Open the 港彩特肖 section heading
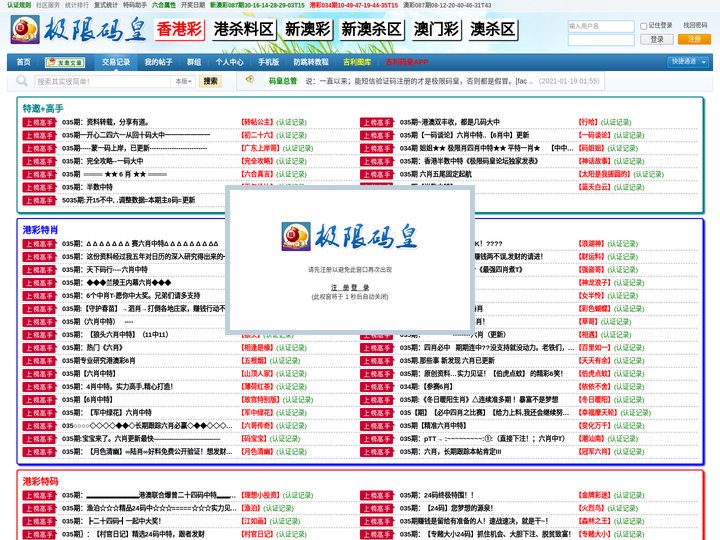720x540 pixels. pos(40,230)
